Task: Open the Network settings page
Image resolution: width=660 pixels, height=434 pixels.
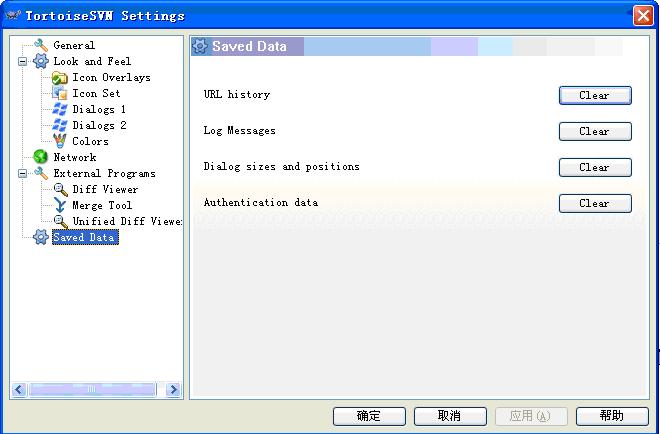Action: pos(75,157)
